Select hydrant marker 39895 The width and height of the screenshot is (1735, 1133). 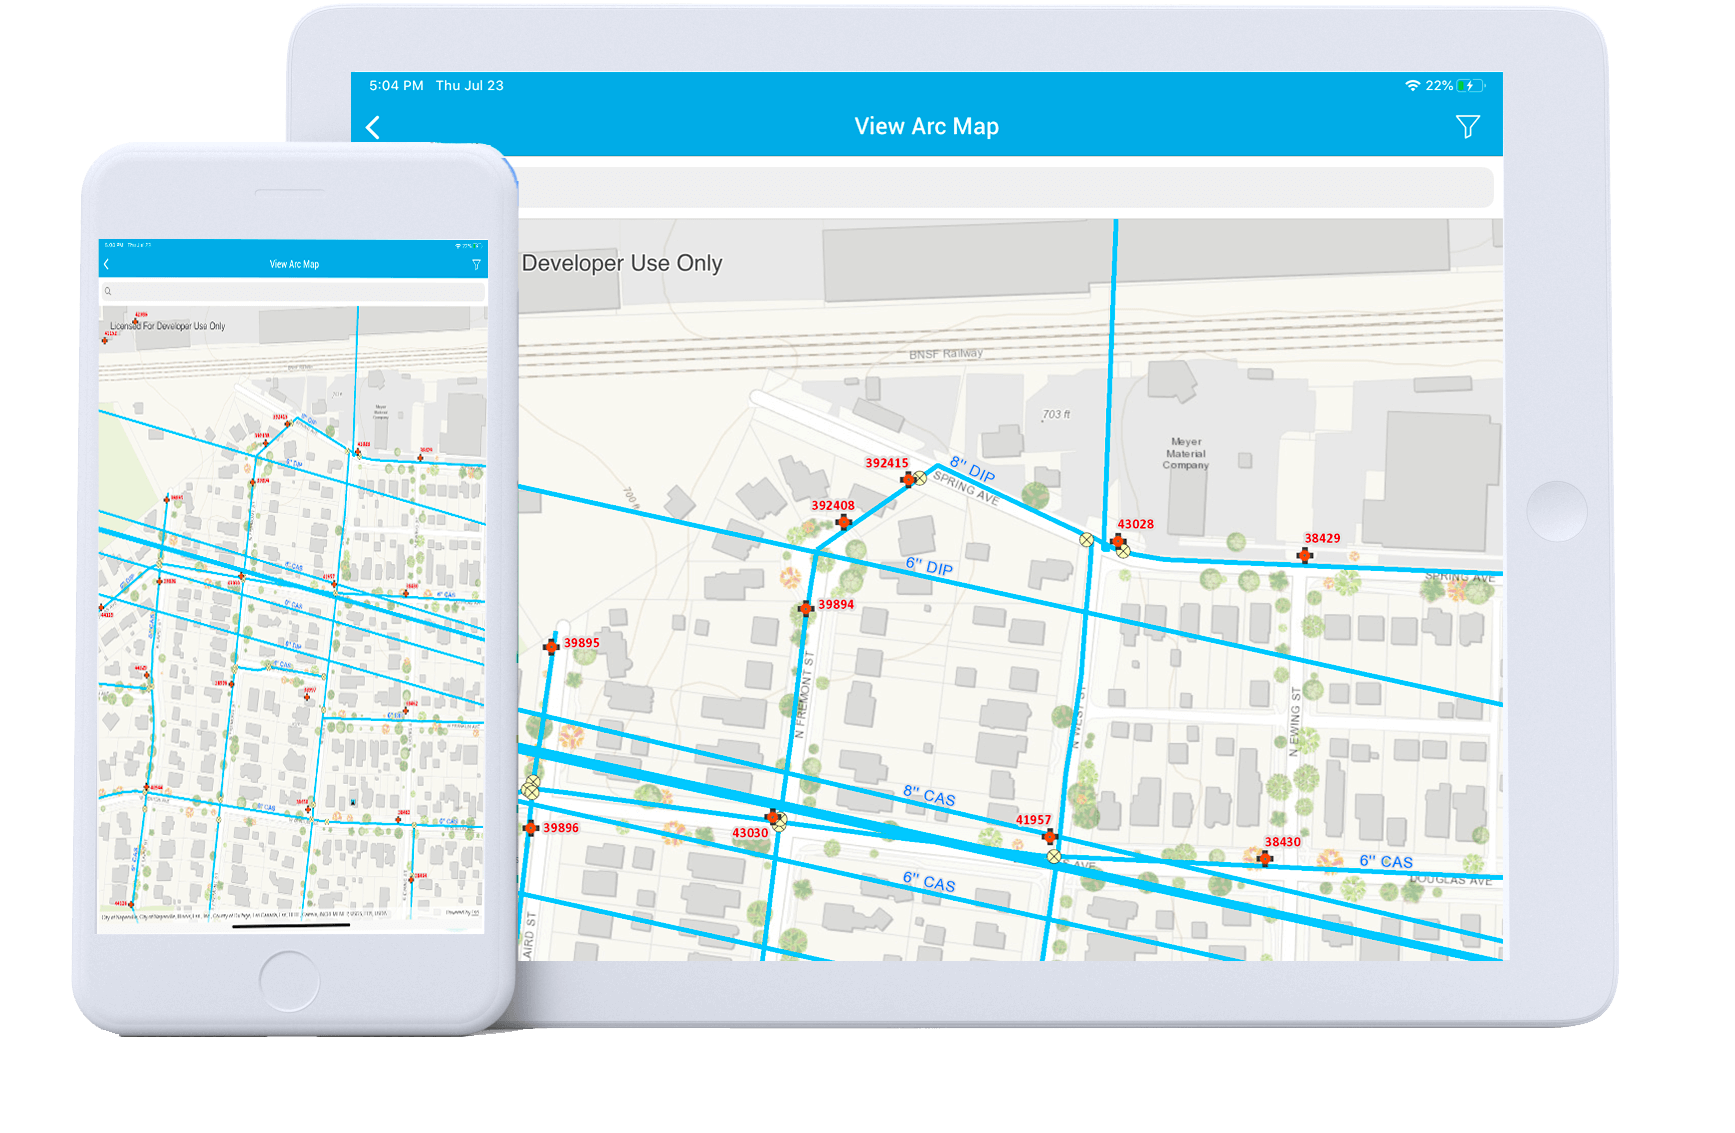tap(551, 647)
